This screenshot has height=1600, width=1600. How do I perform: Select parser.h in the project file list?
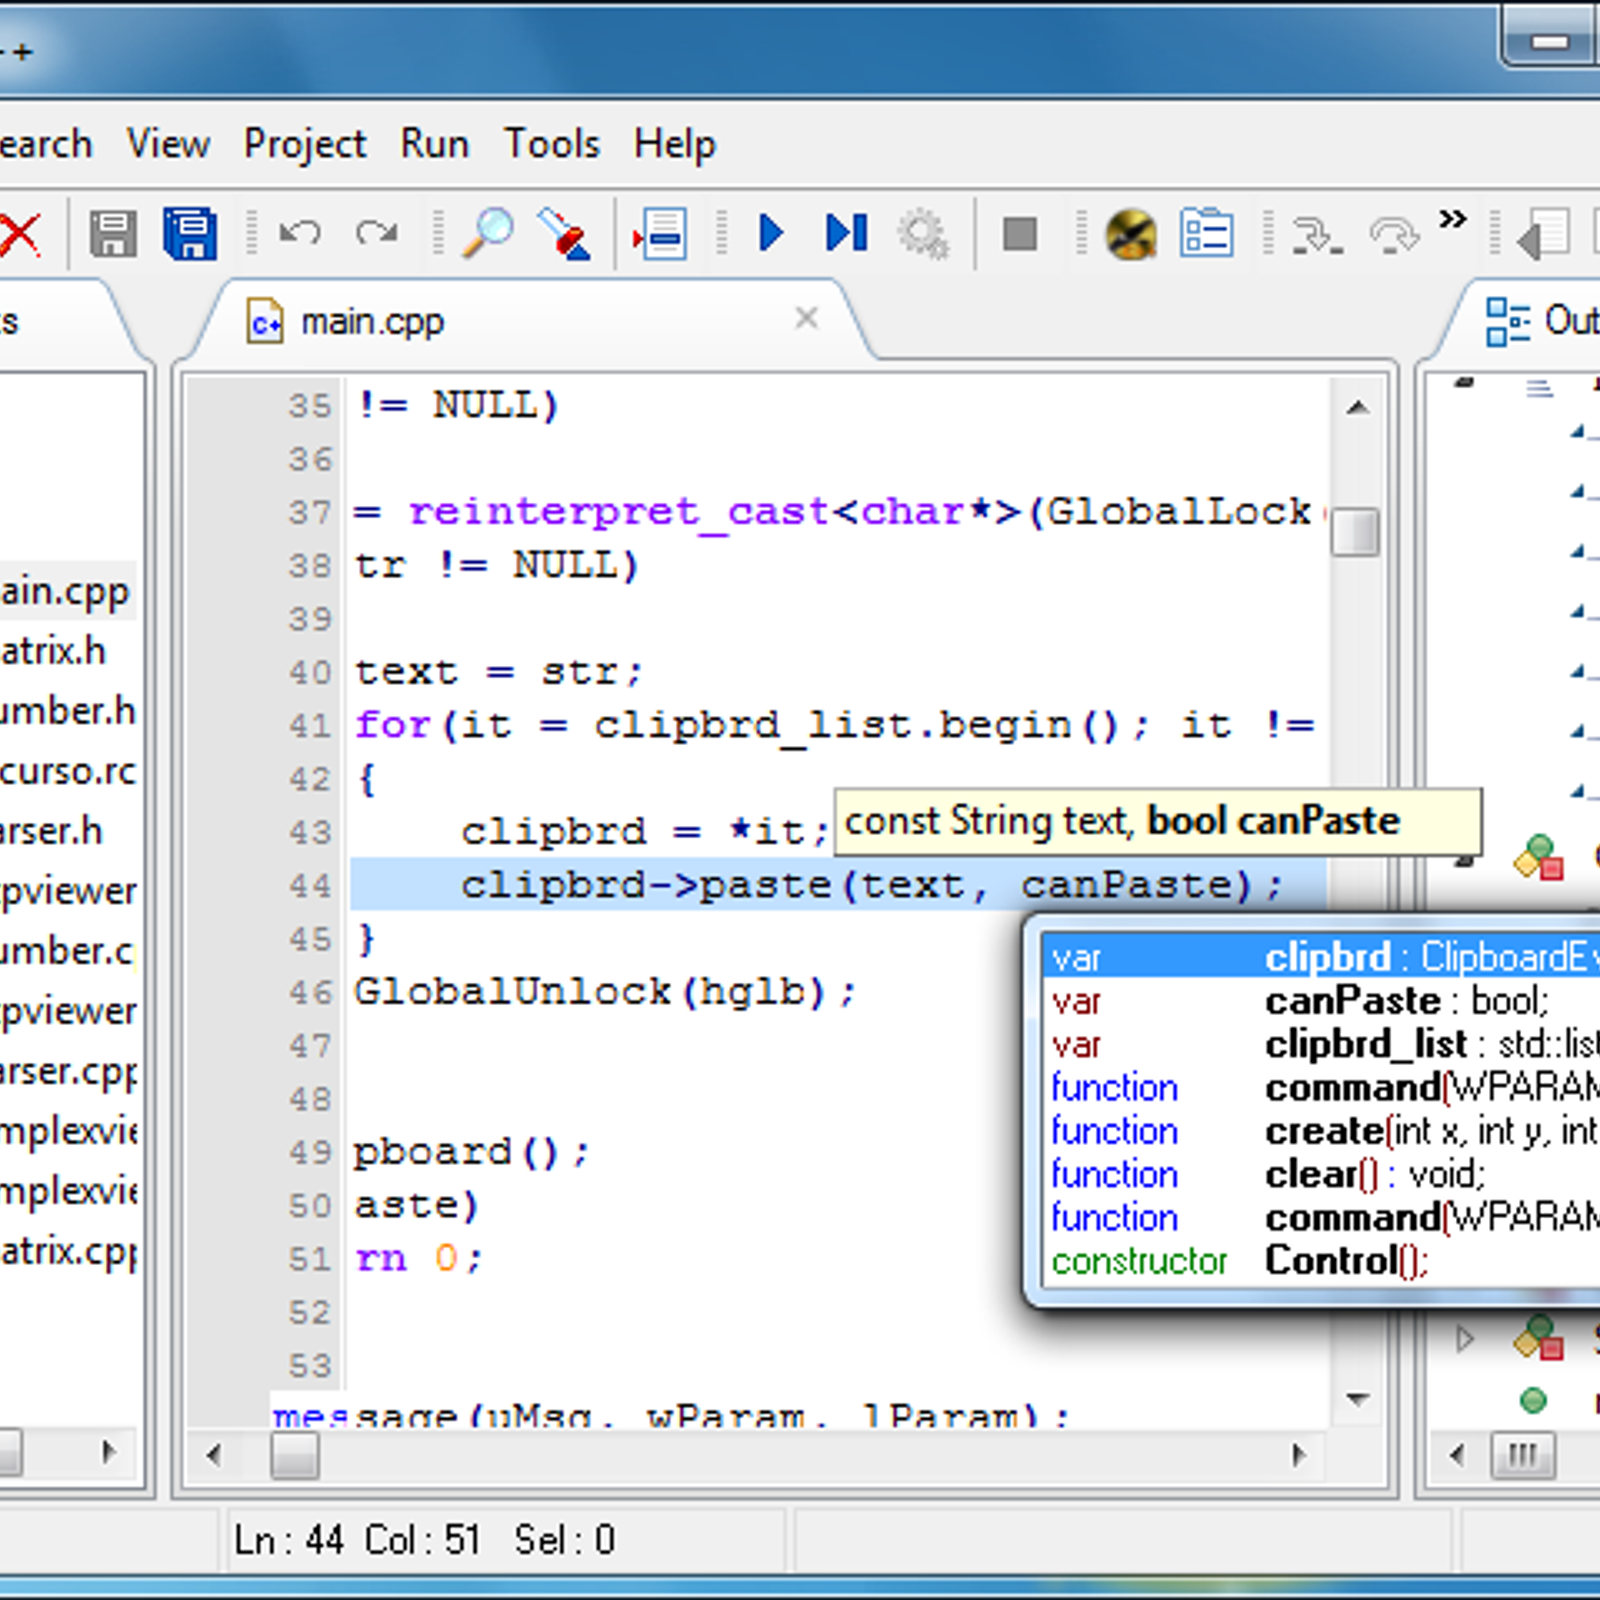[x=51, y=831]
